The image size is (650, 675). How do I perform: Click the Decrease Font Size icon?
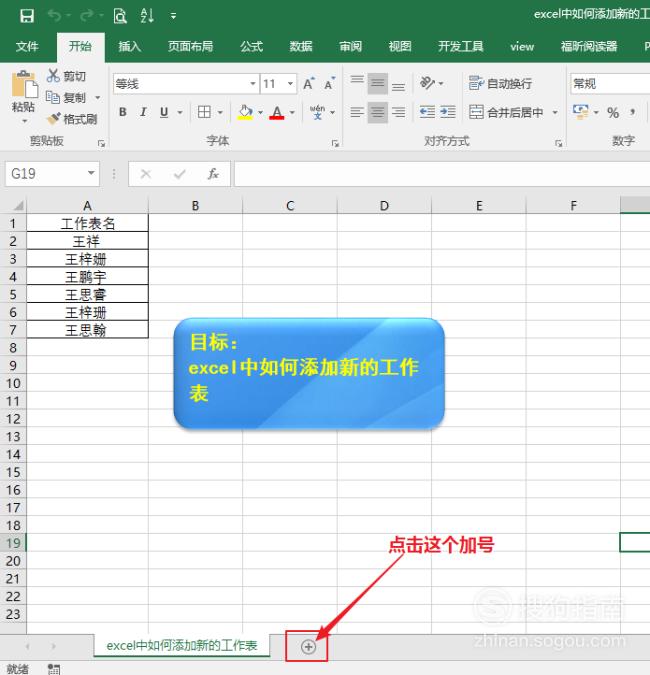329,84
